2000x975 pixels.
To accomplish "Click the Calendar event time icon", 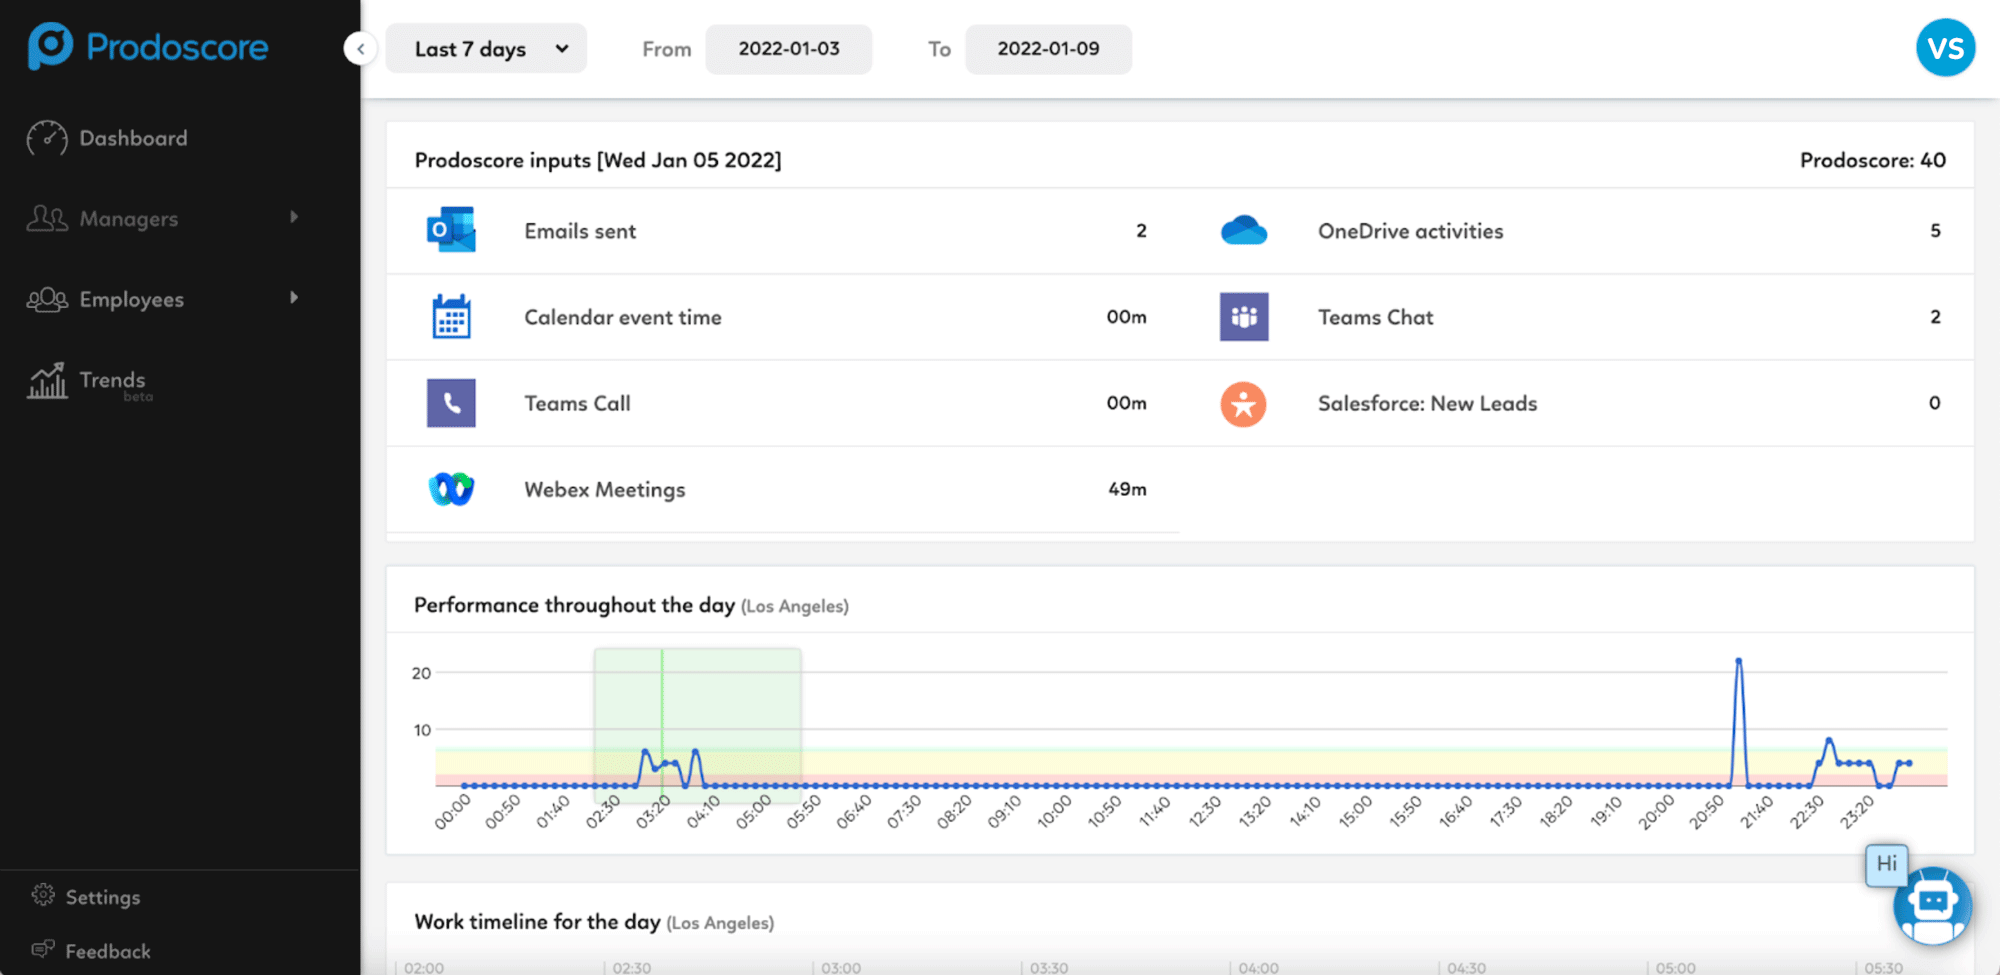I will point(451,317).
